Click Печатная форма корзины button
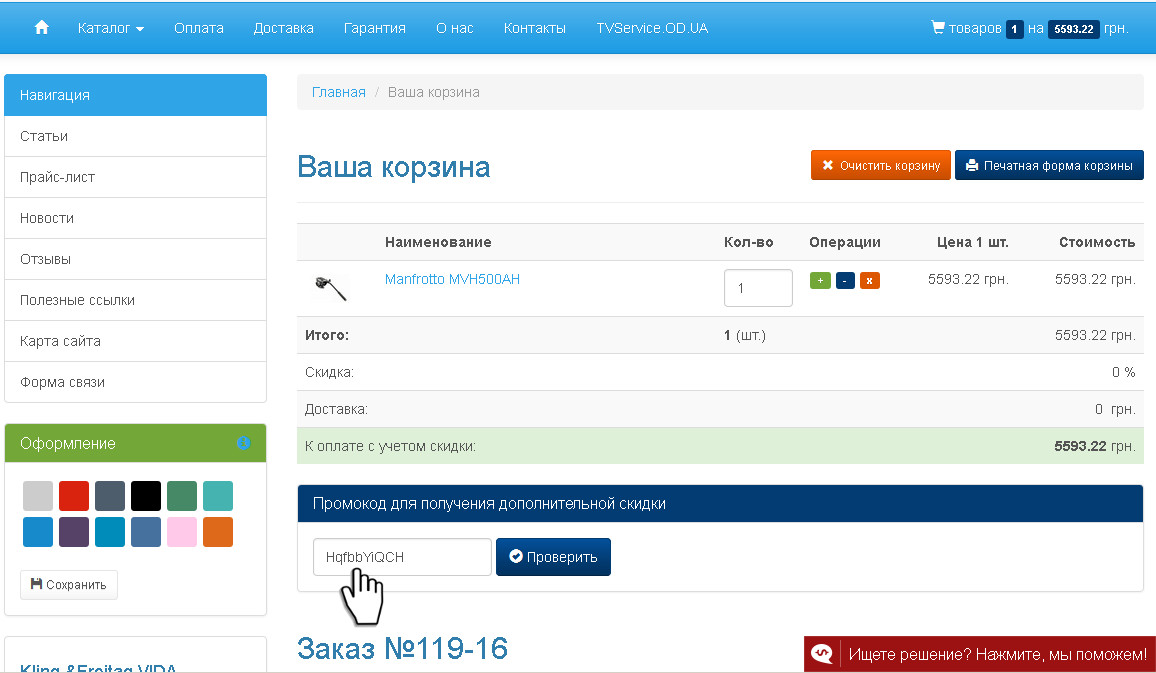Viewport: 1156px width, 673px height. (1049, 165)
